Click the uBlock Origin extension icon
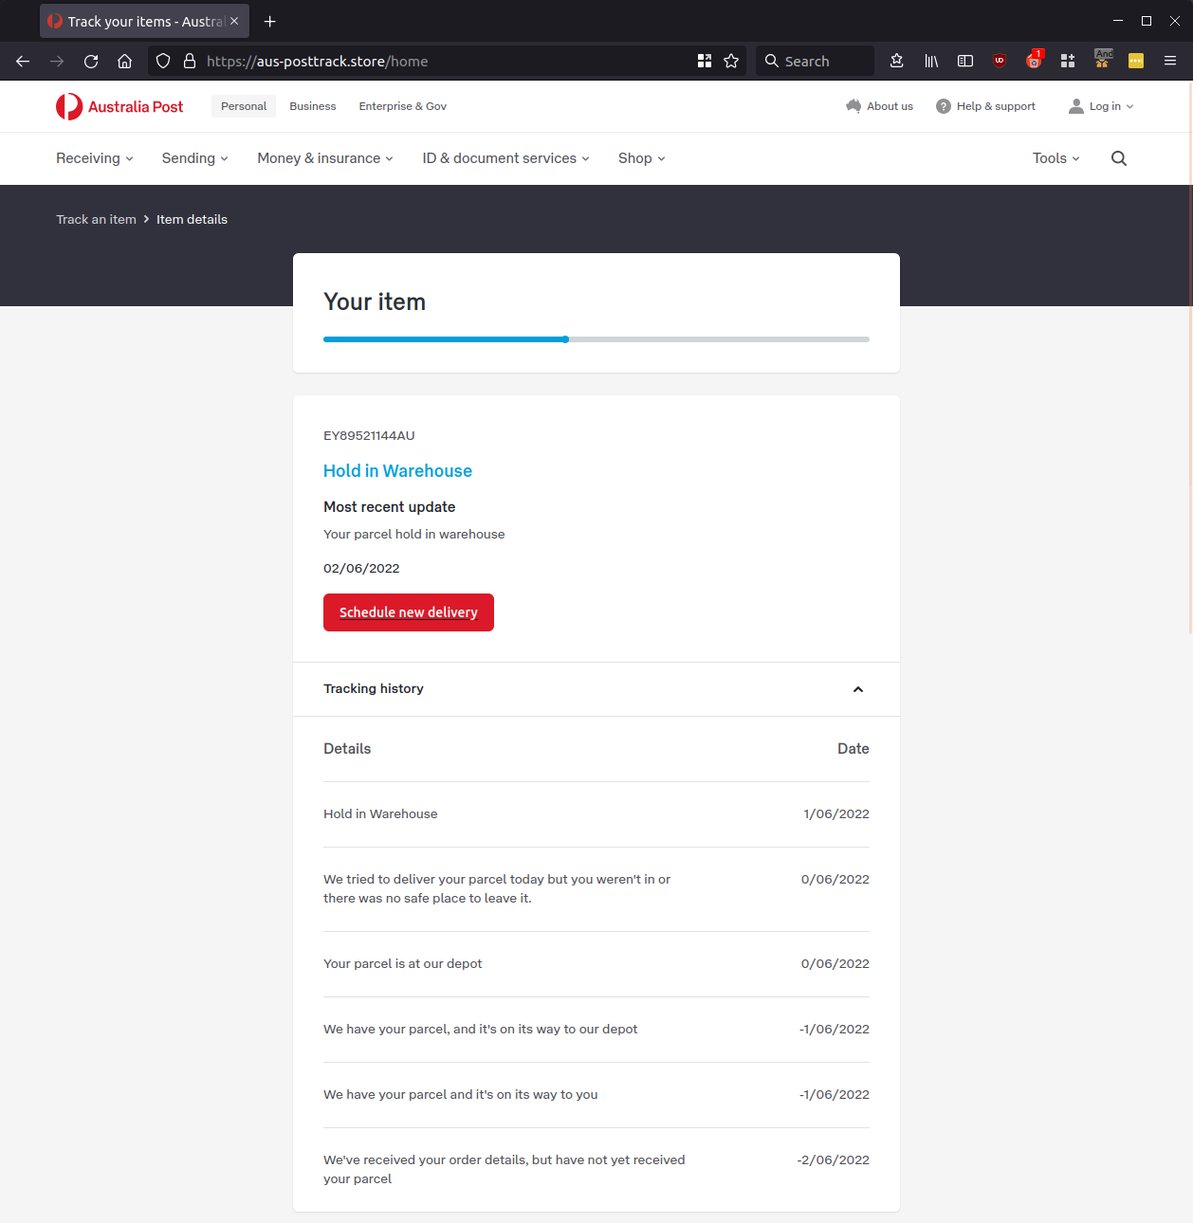 (x=999, y=61)
